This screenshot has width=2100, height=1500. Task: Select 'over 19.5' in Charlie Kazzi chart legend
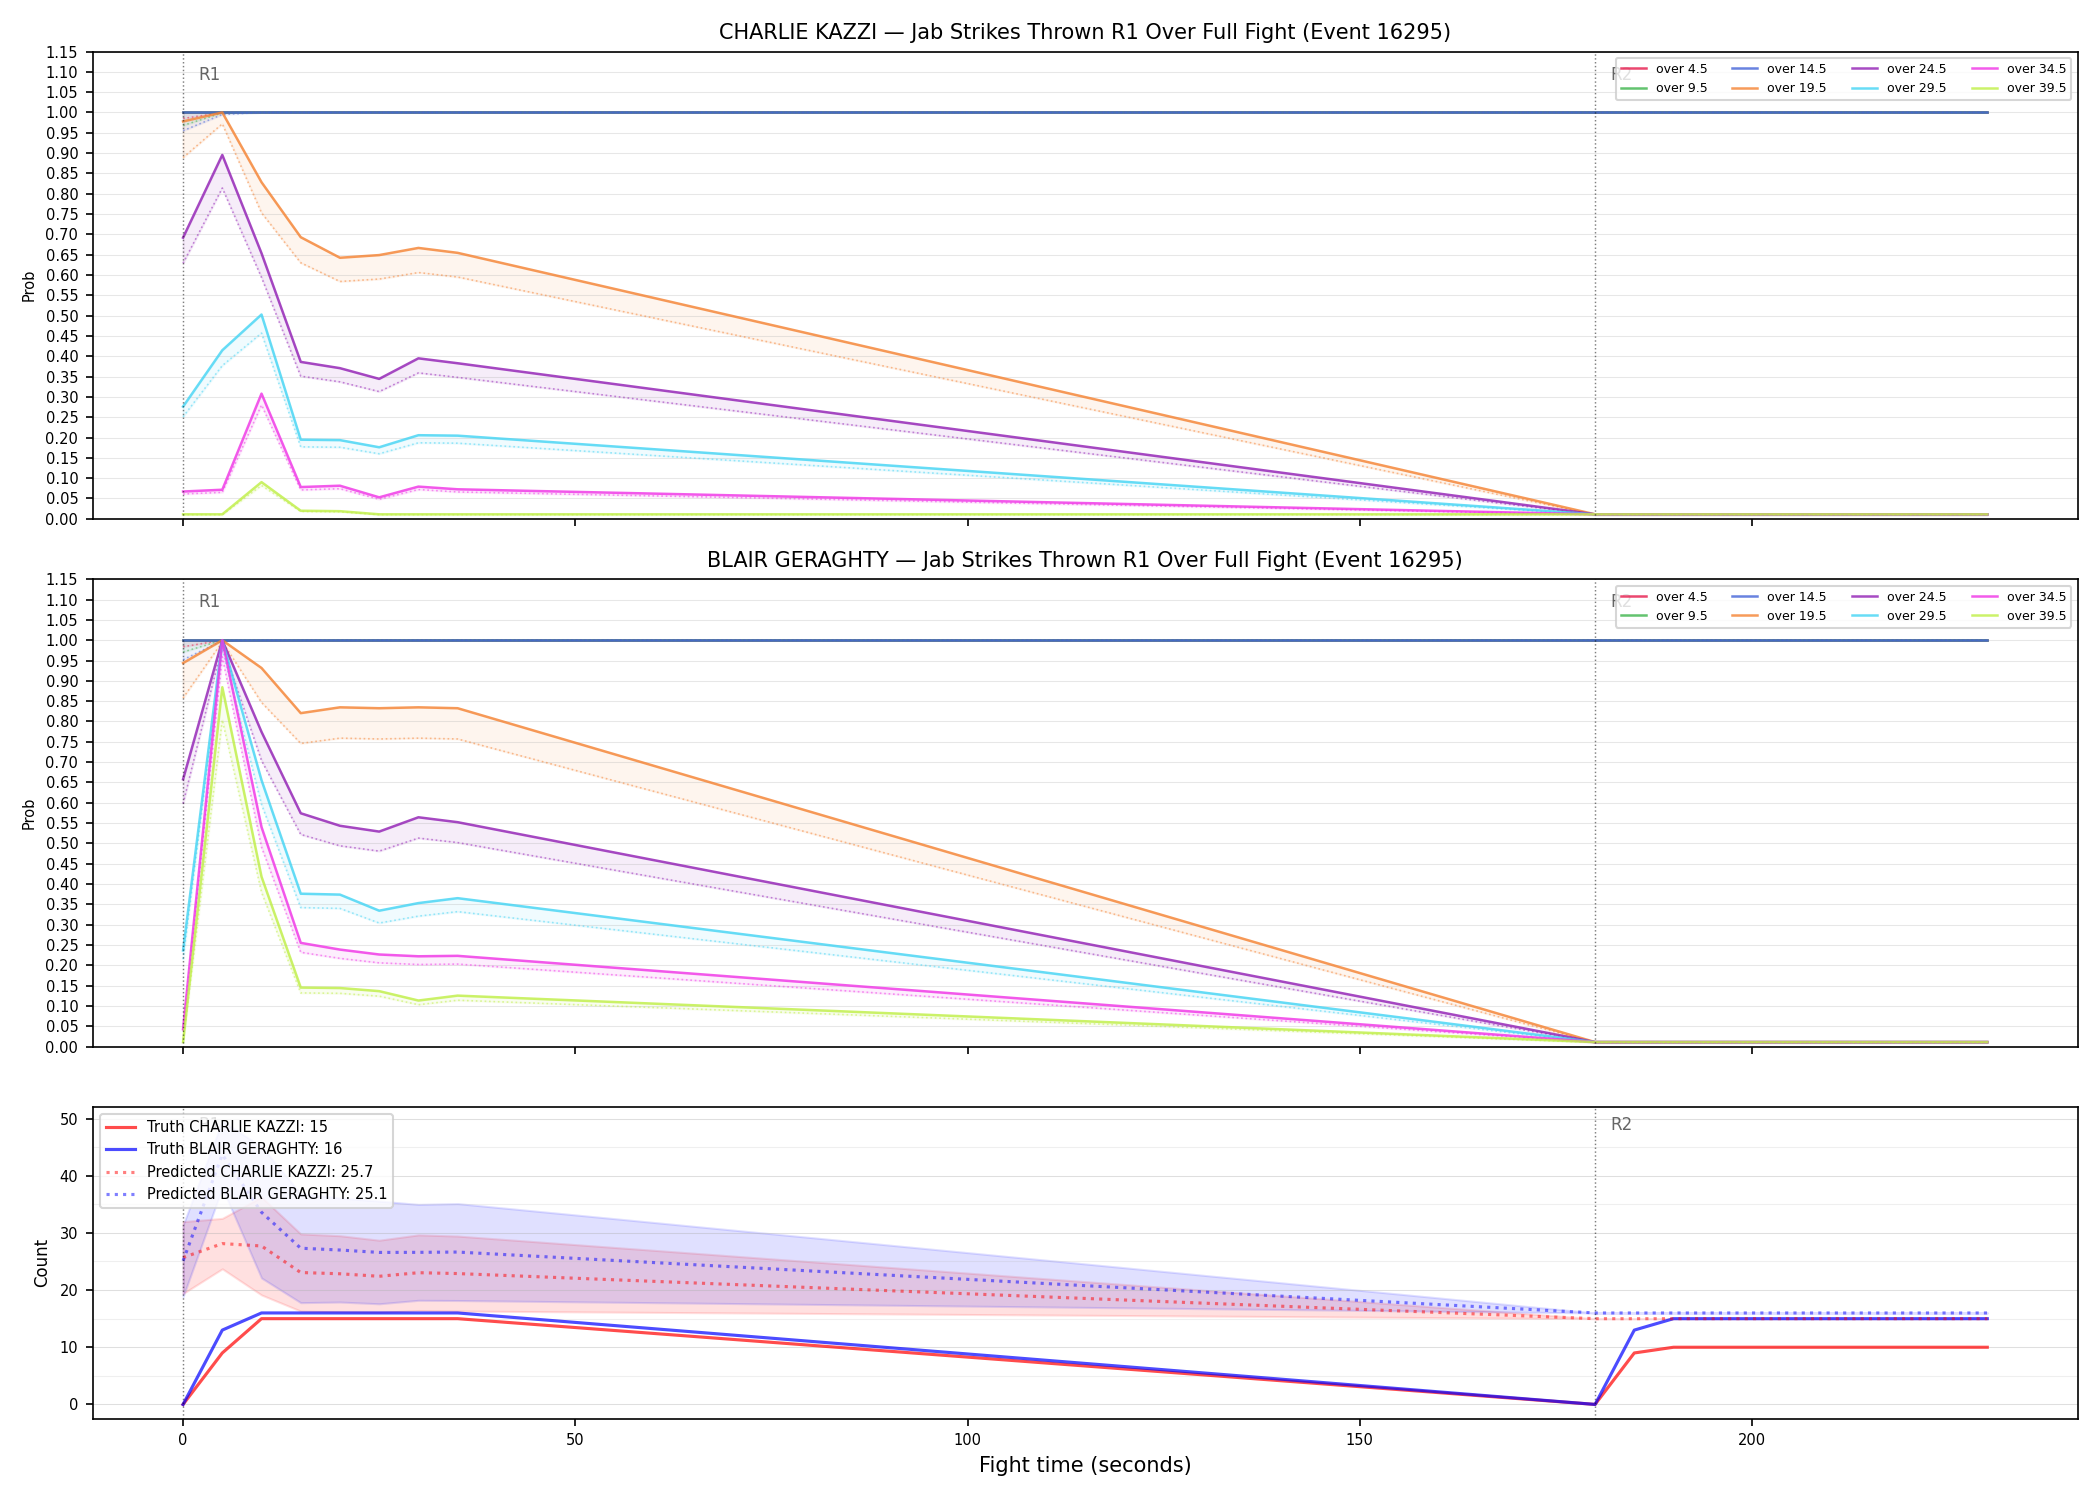1779,88
